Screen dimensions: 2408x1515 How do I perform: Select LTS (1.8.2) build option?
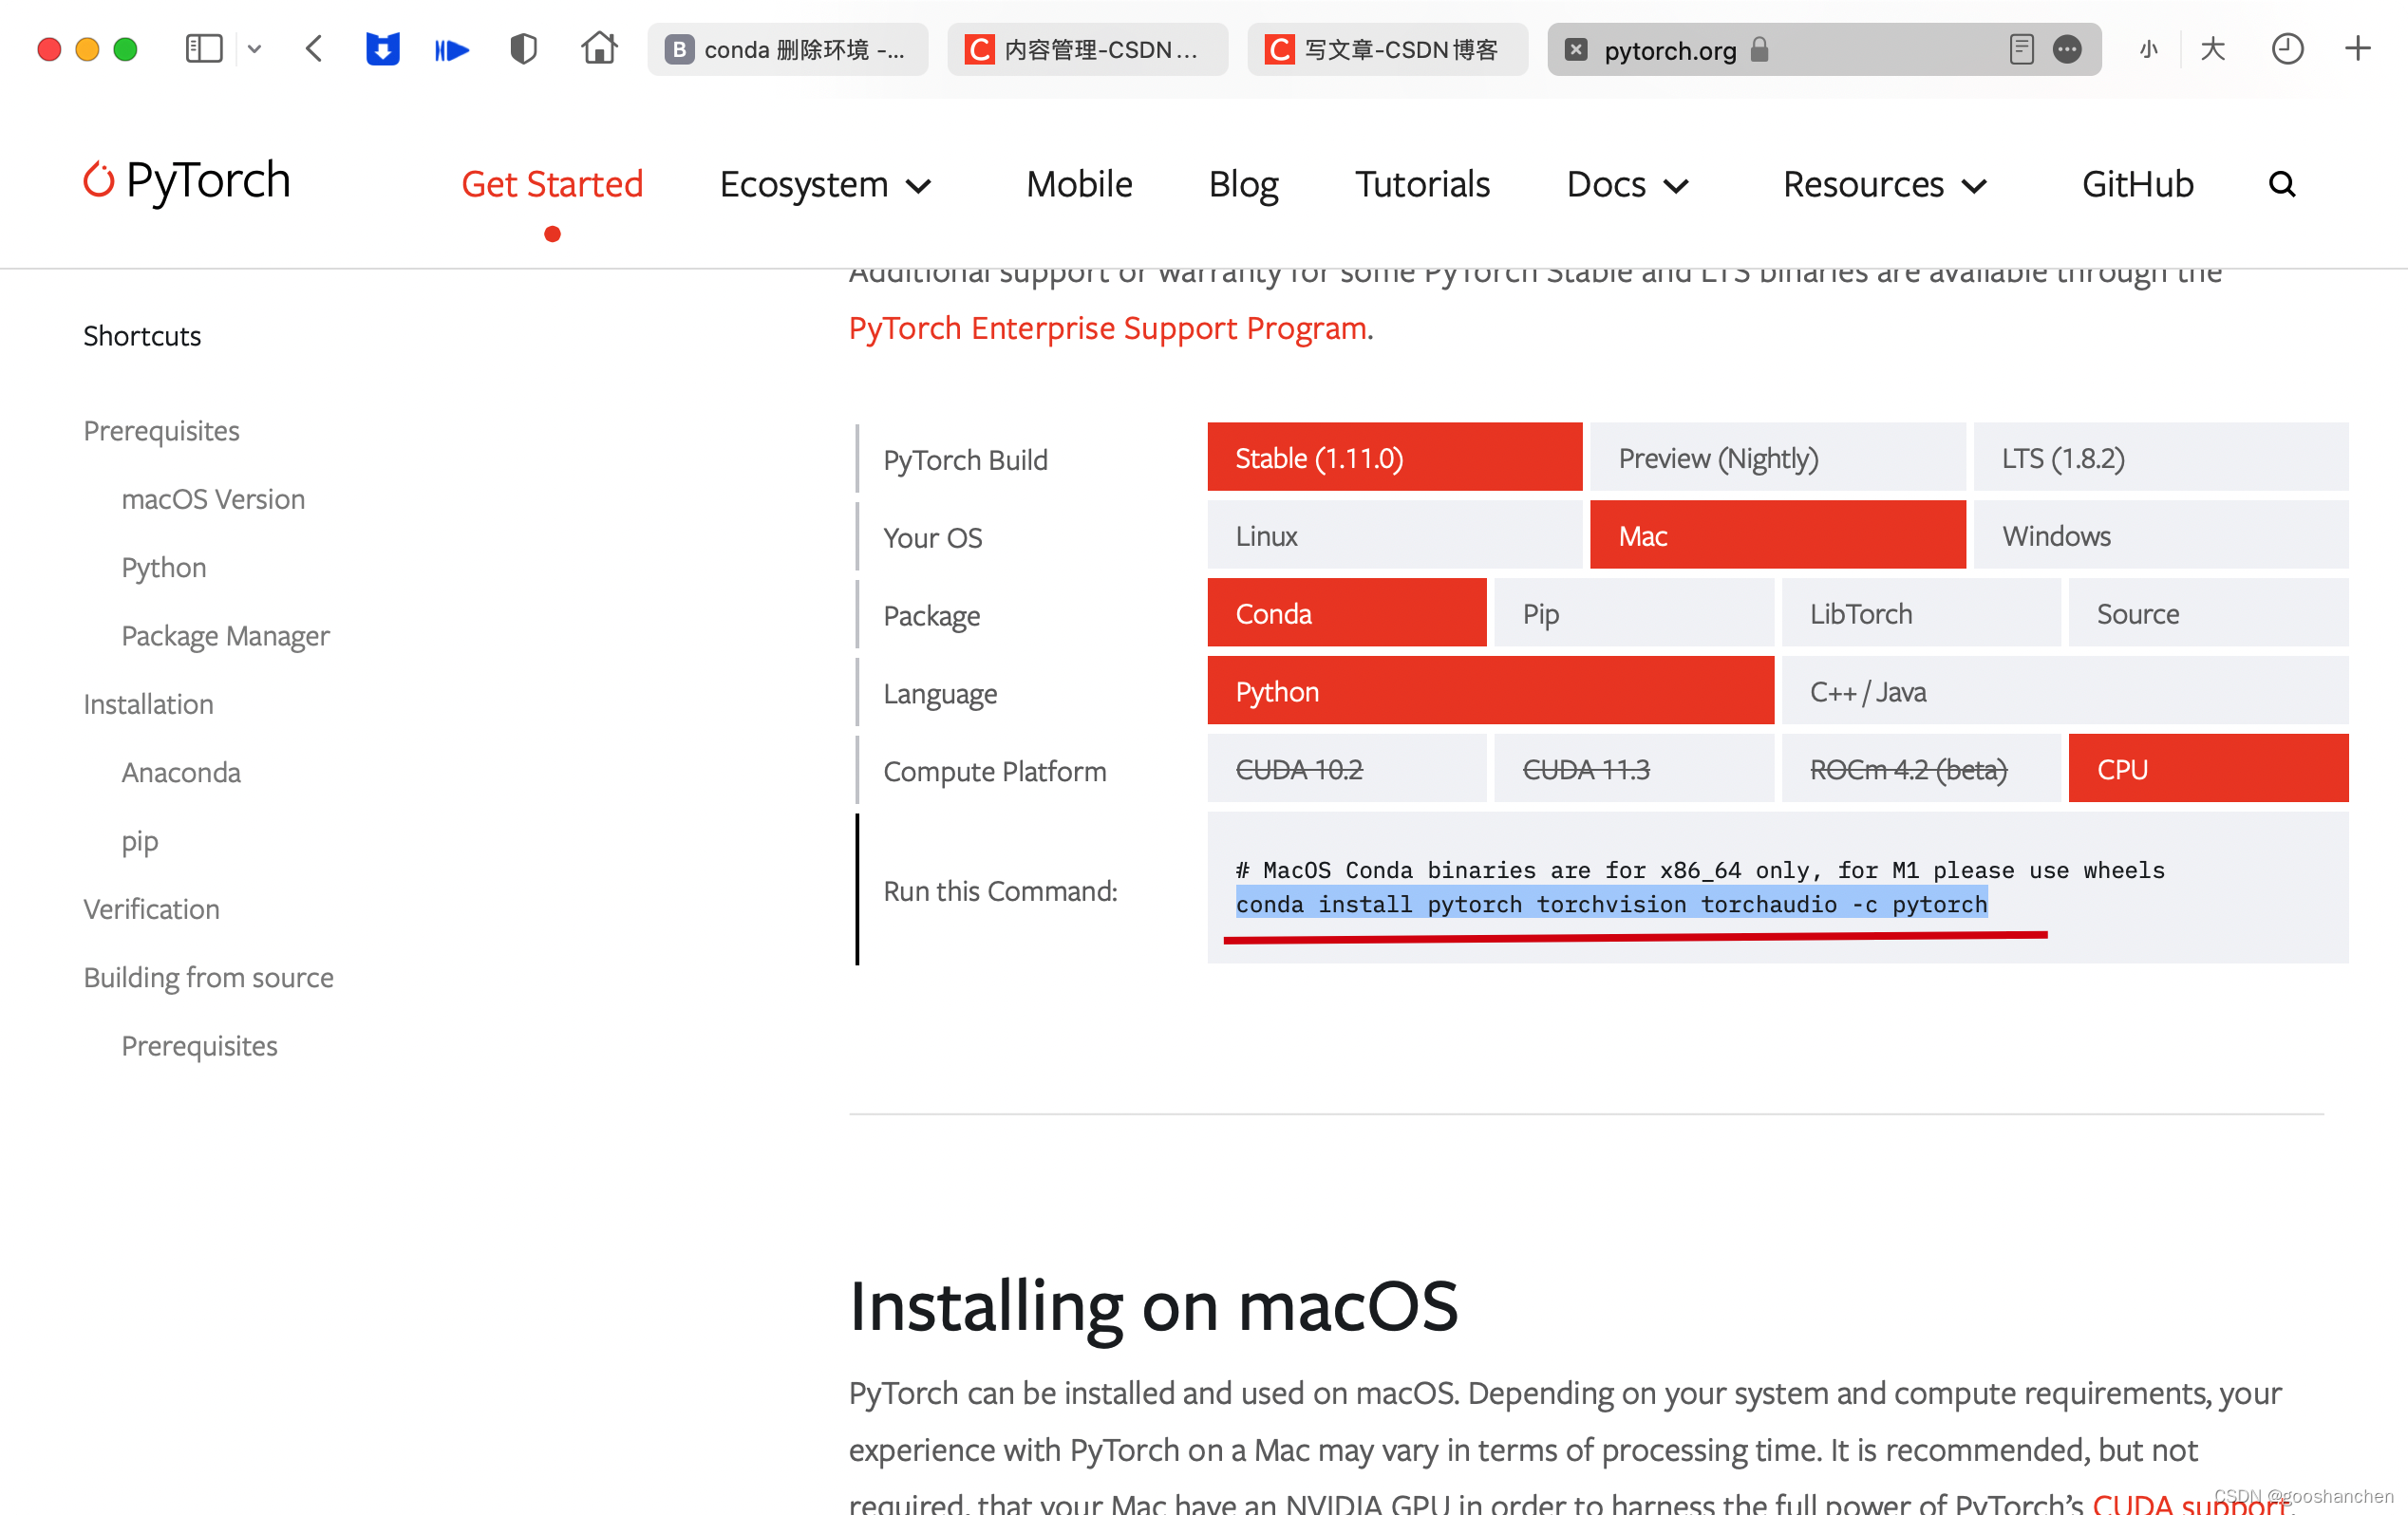pyautogui.click(x=2160, y=457)
